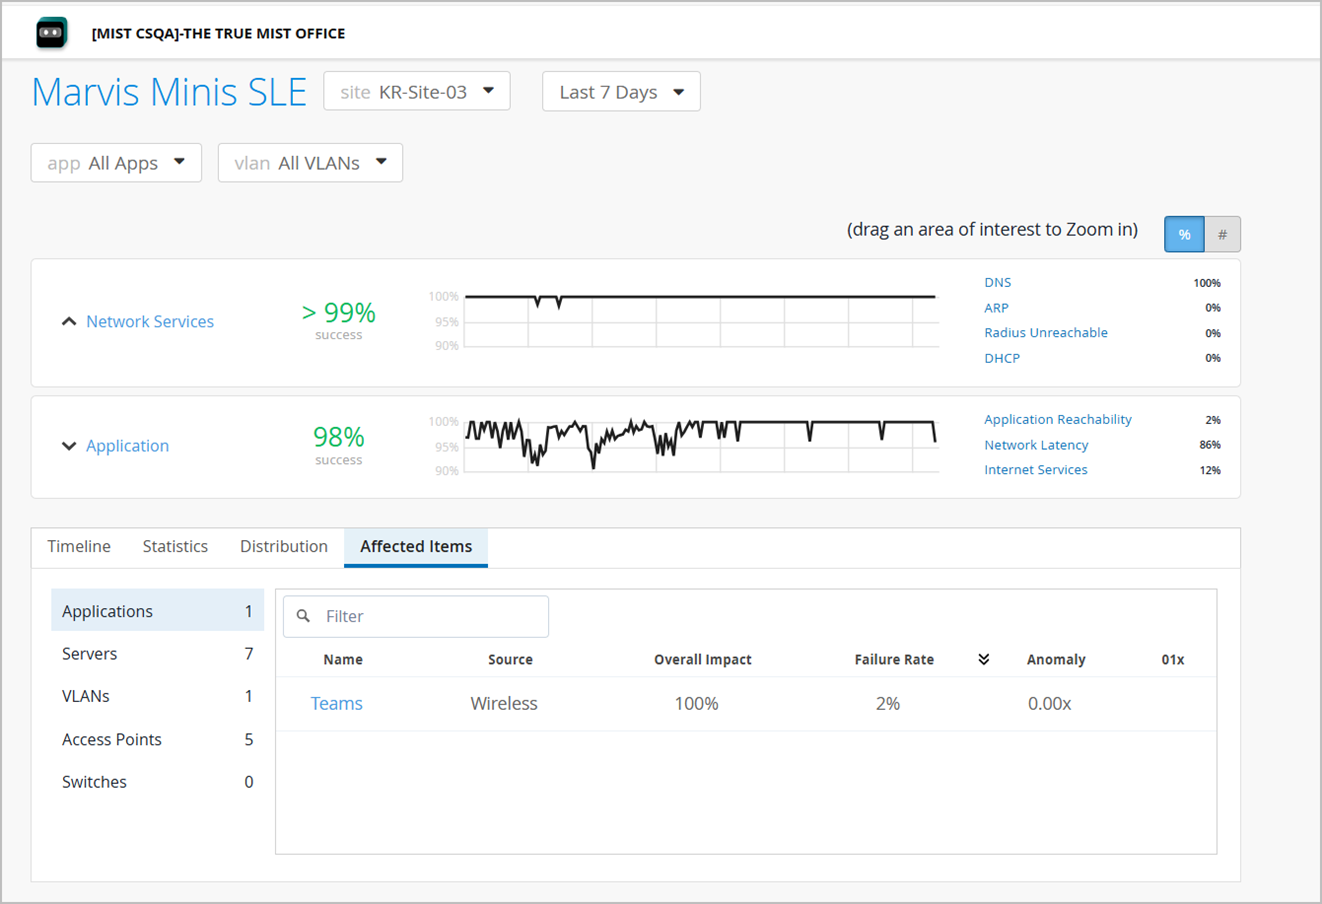The image size is (1322, 904).
Task: Switch to the Distribution tab
Action: [284, 546]
